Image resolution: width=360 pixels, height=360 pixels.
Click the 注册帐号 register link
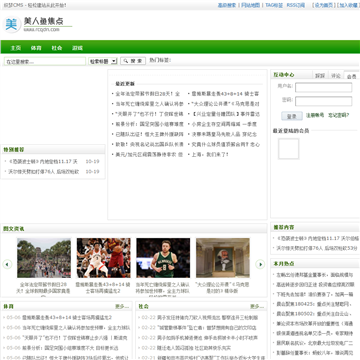coord(315,115)
